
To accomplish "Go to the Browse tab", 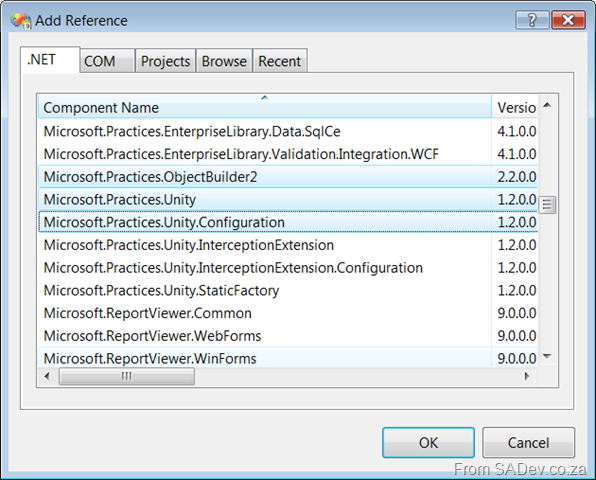I will click(224, 61).
